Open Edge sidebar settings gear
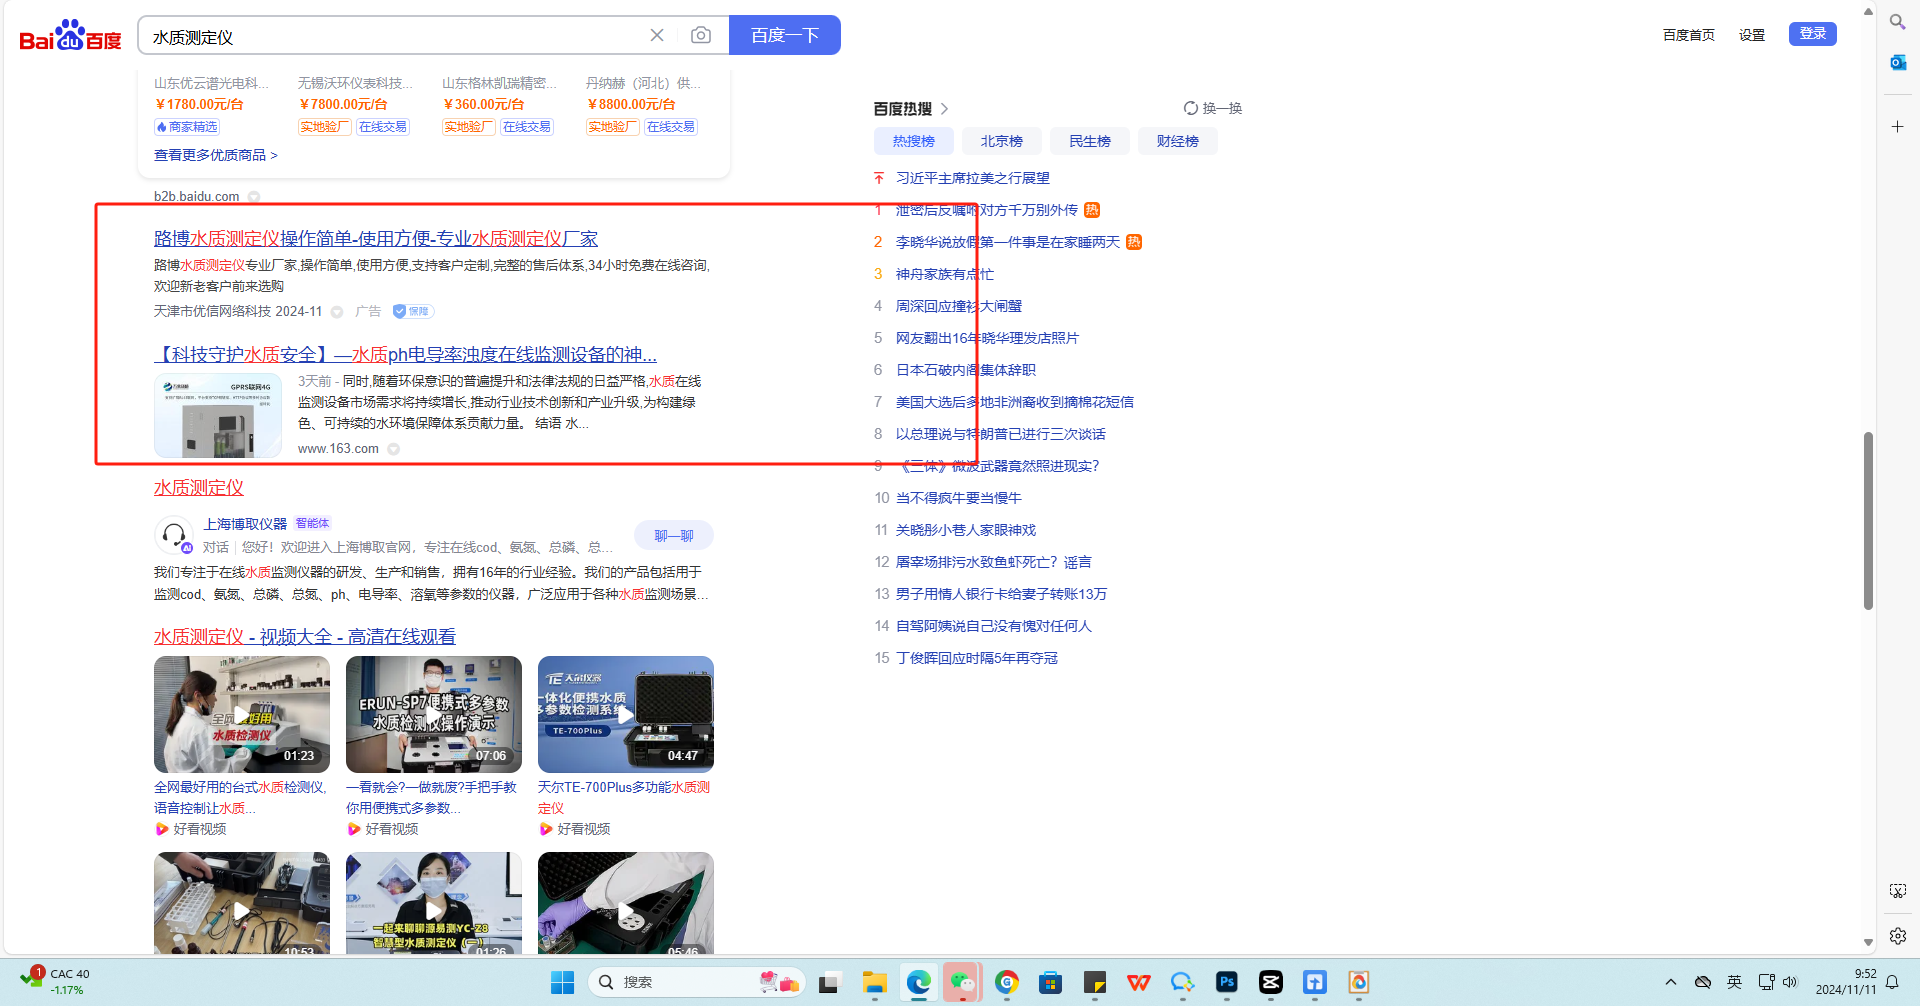Viewport: 1920px width, 1006px height. (x=1897, y=936)
